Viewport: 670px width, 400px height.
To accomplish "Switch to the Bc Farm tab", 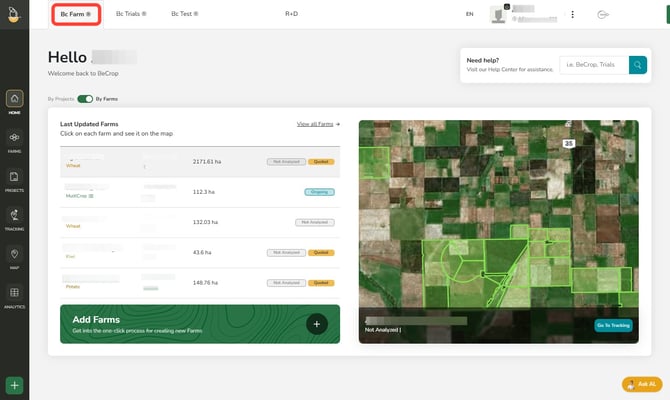I will (76, 14).
